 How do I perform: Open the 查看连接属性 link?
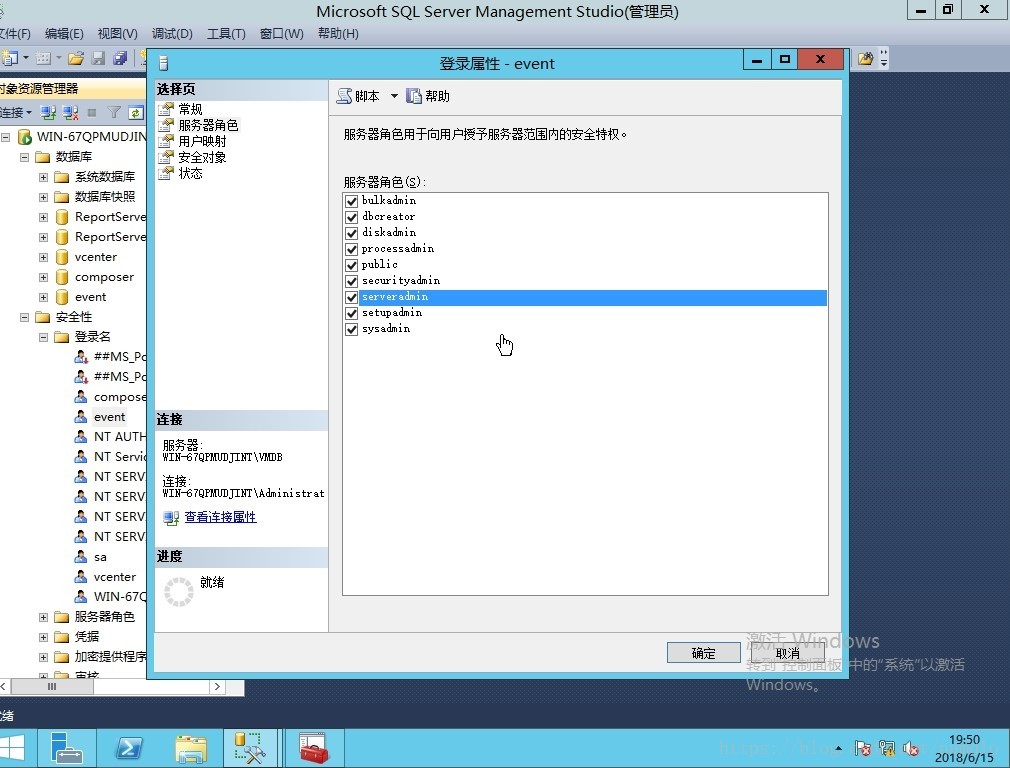tap(220, 517)
